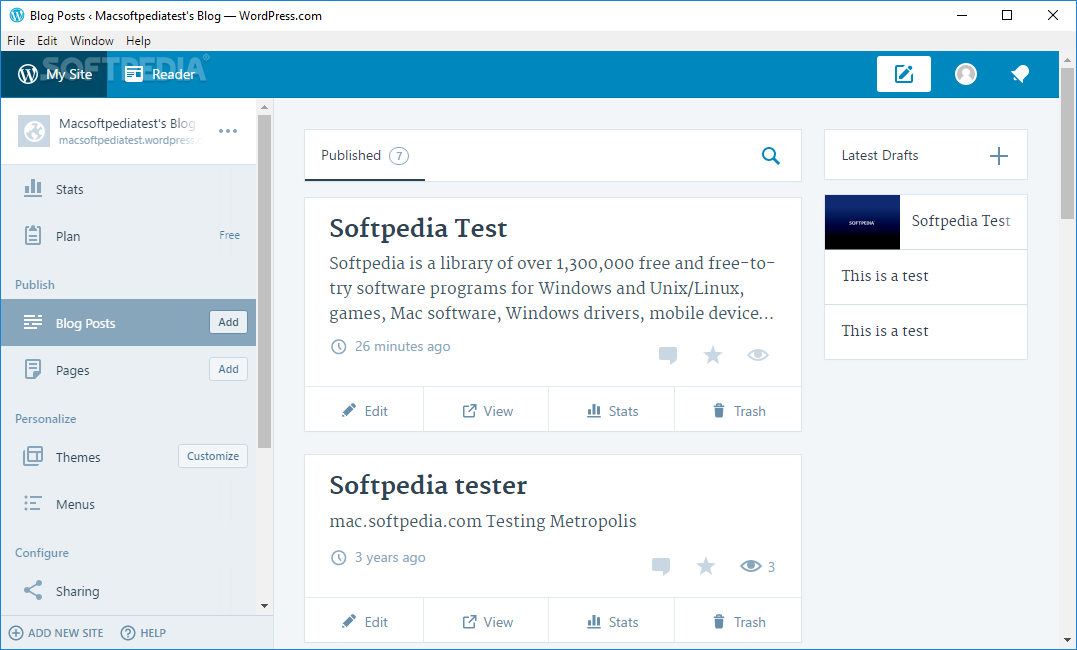Image resolution: width=1077 pixels, height=650 pixels.
Task: Open the Plan sidebar item
Action: (128, 236)
